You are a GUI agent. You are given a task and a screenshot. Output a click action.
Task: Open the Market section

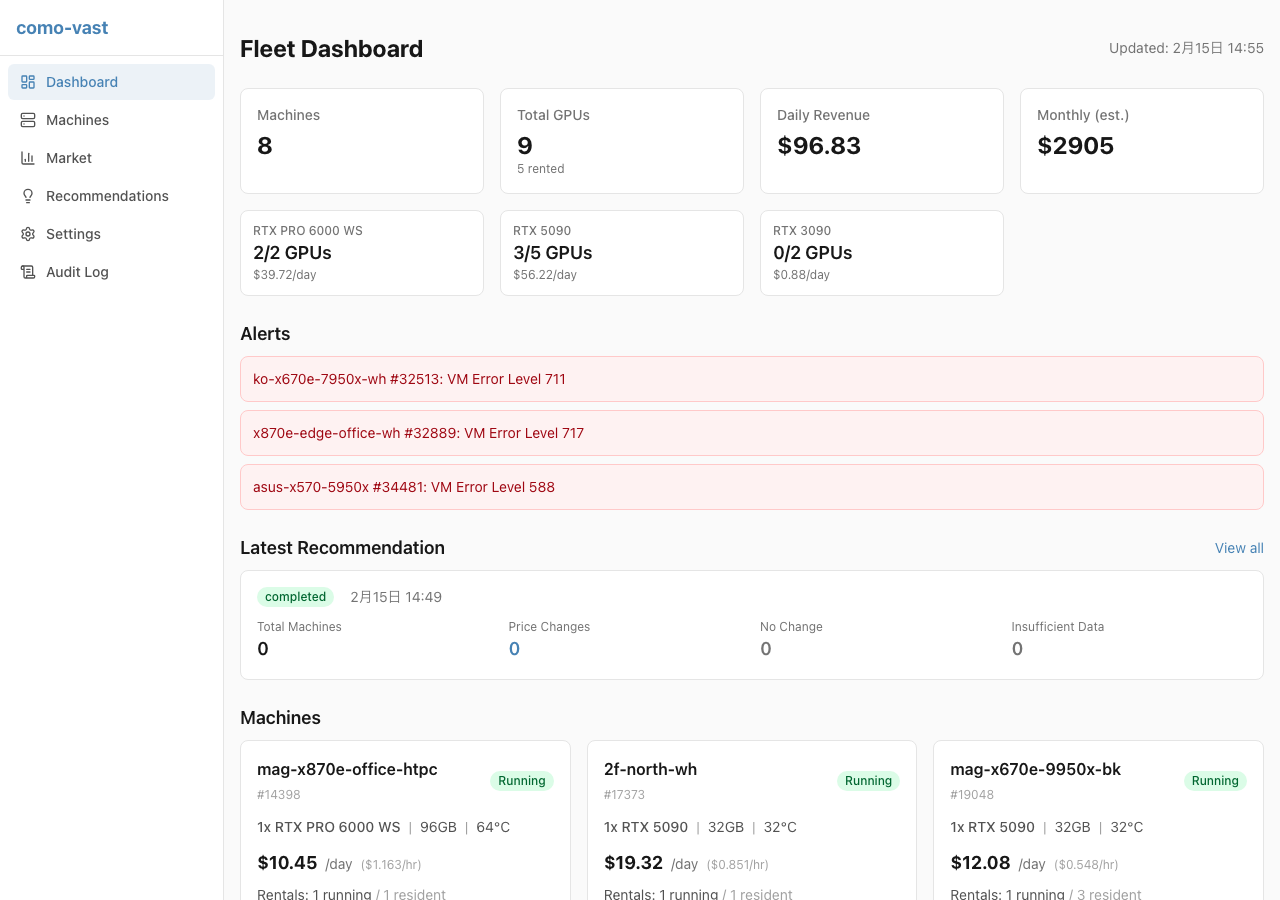point(111,158)
